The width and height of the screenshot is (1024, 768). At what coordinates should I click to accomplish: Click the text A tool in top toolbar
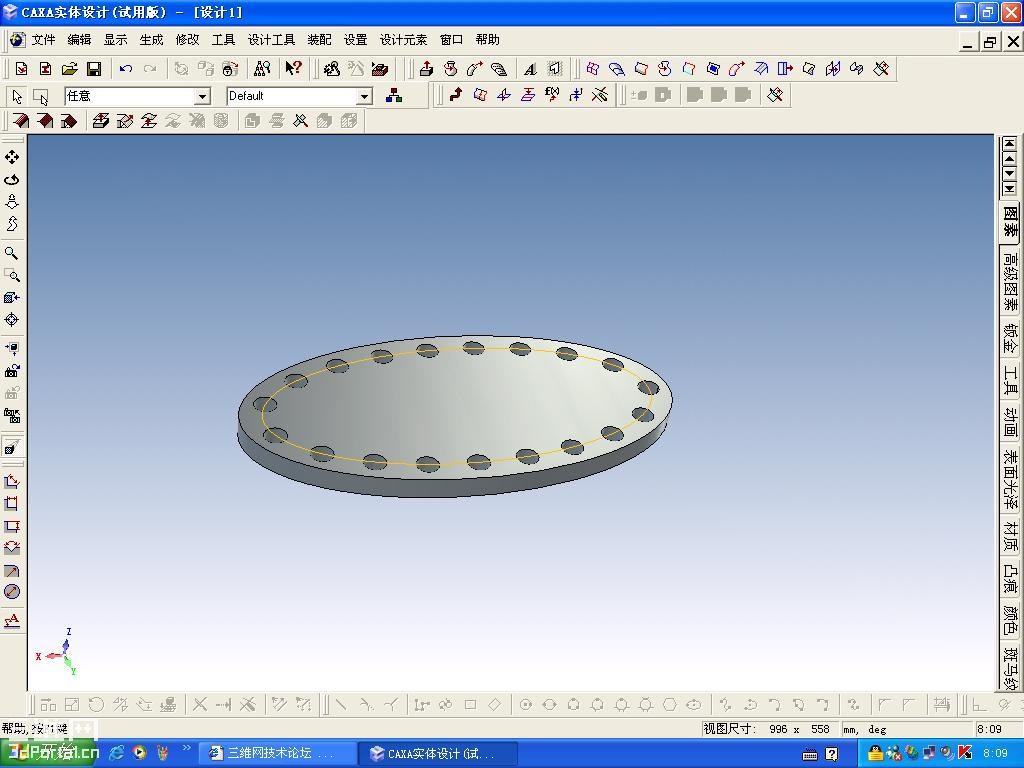[530, 69]
